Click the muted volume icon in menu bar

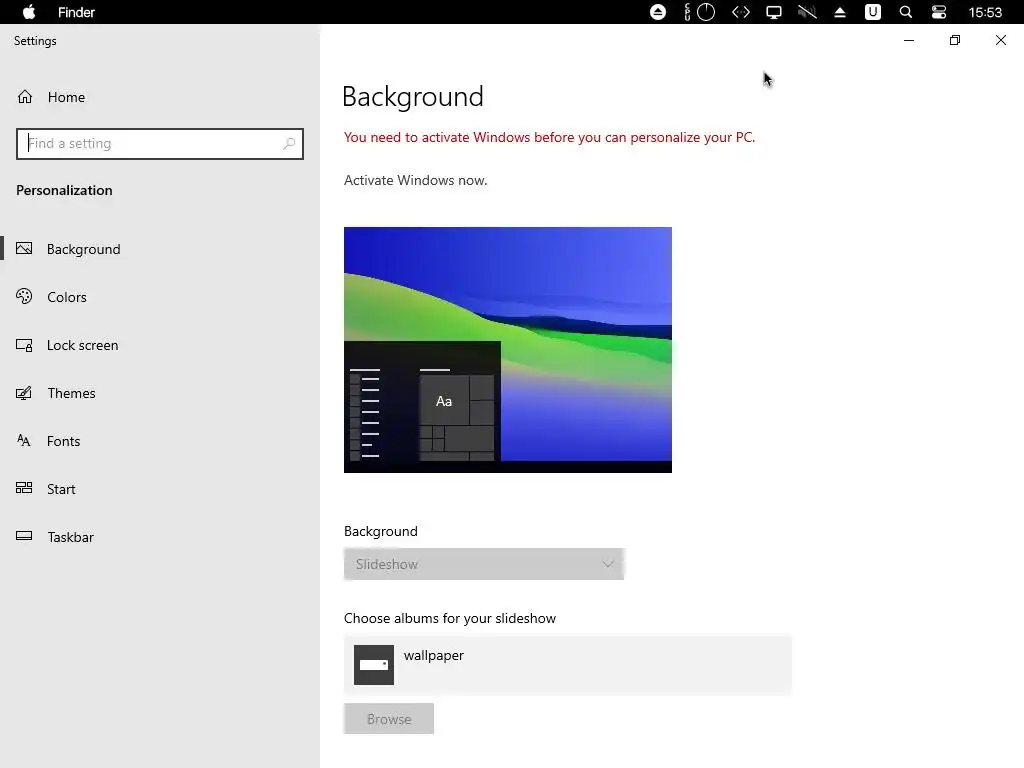(x=807, y=12)
